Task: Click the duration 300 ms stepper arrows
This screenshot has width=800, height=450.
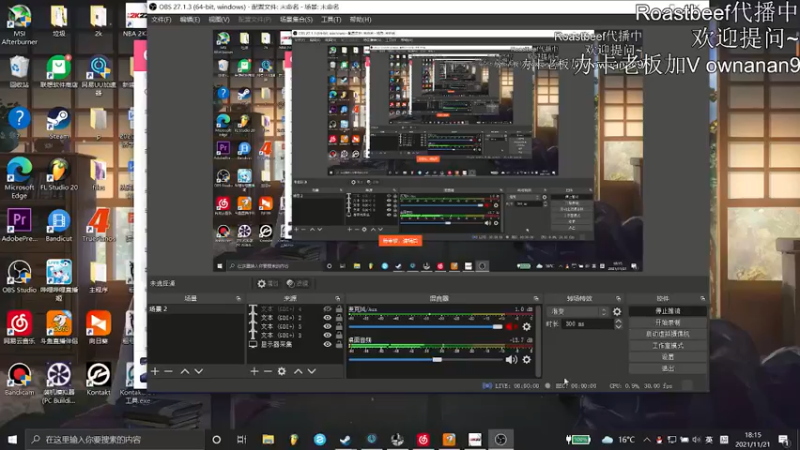Action: click(618, 324)
